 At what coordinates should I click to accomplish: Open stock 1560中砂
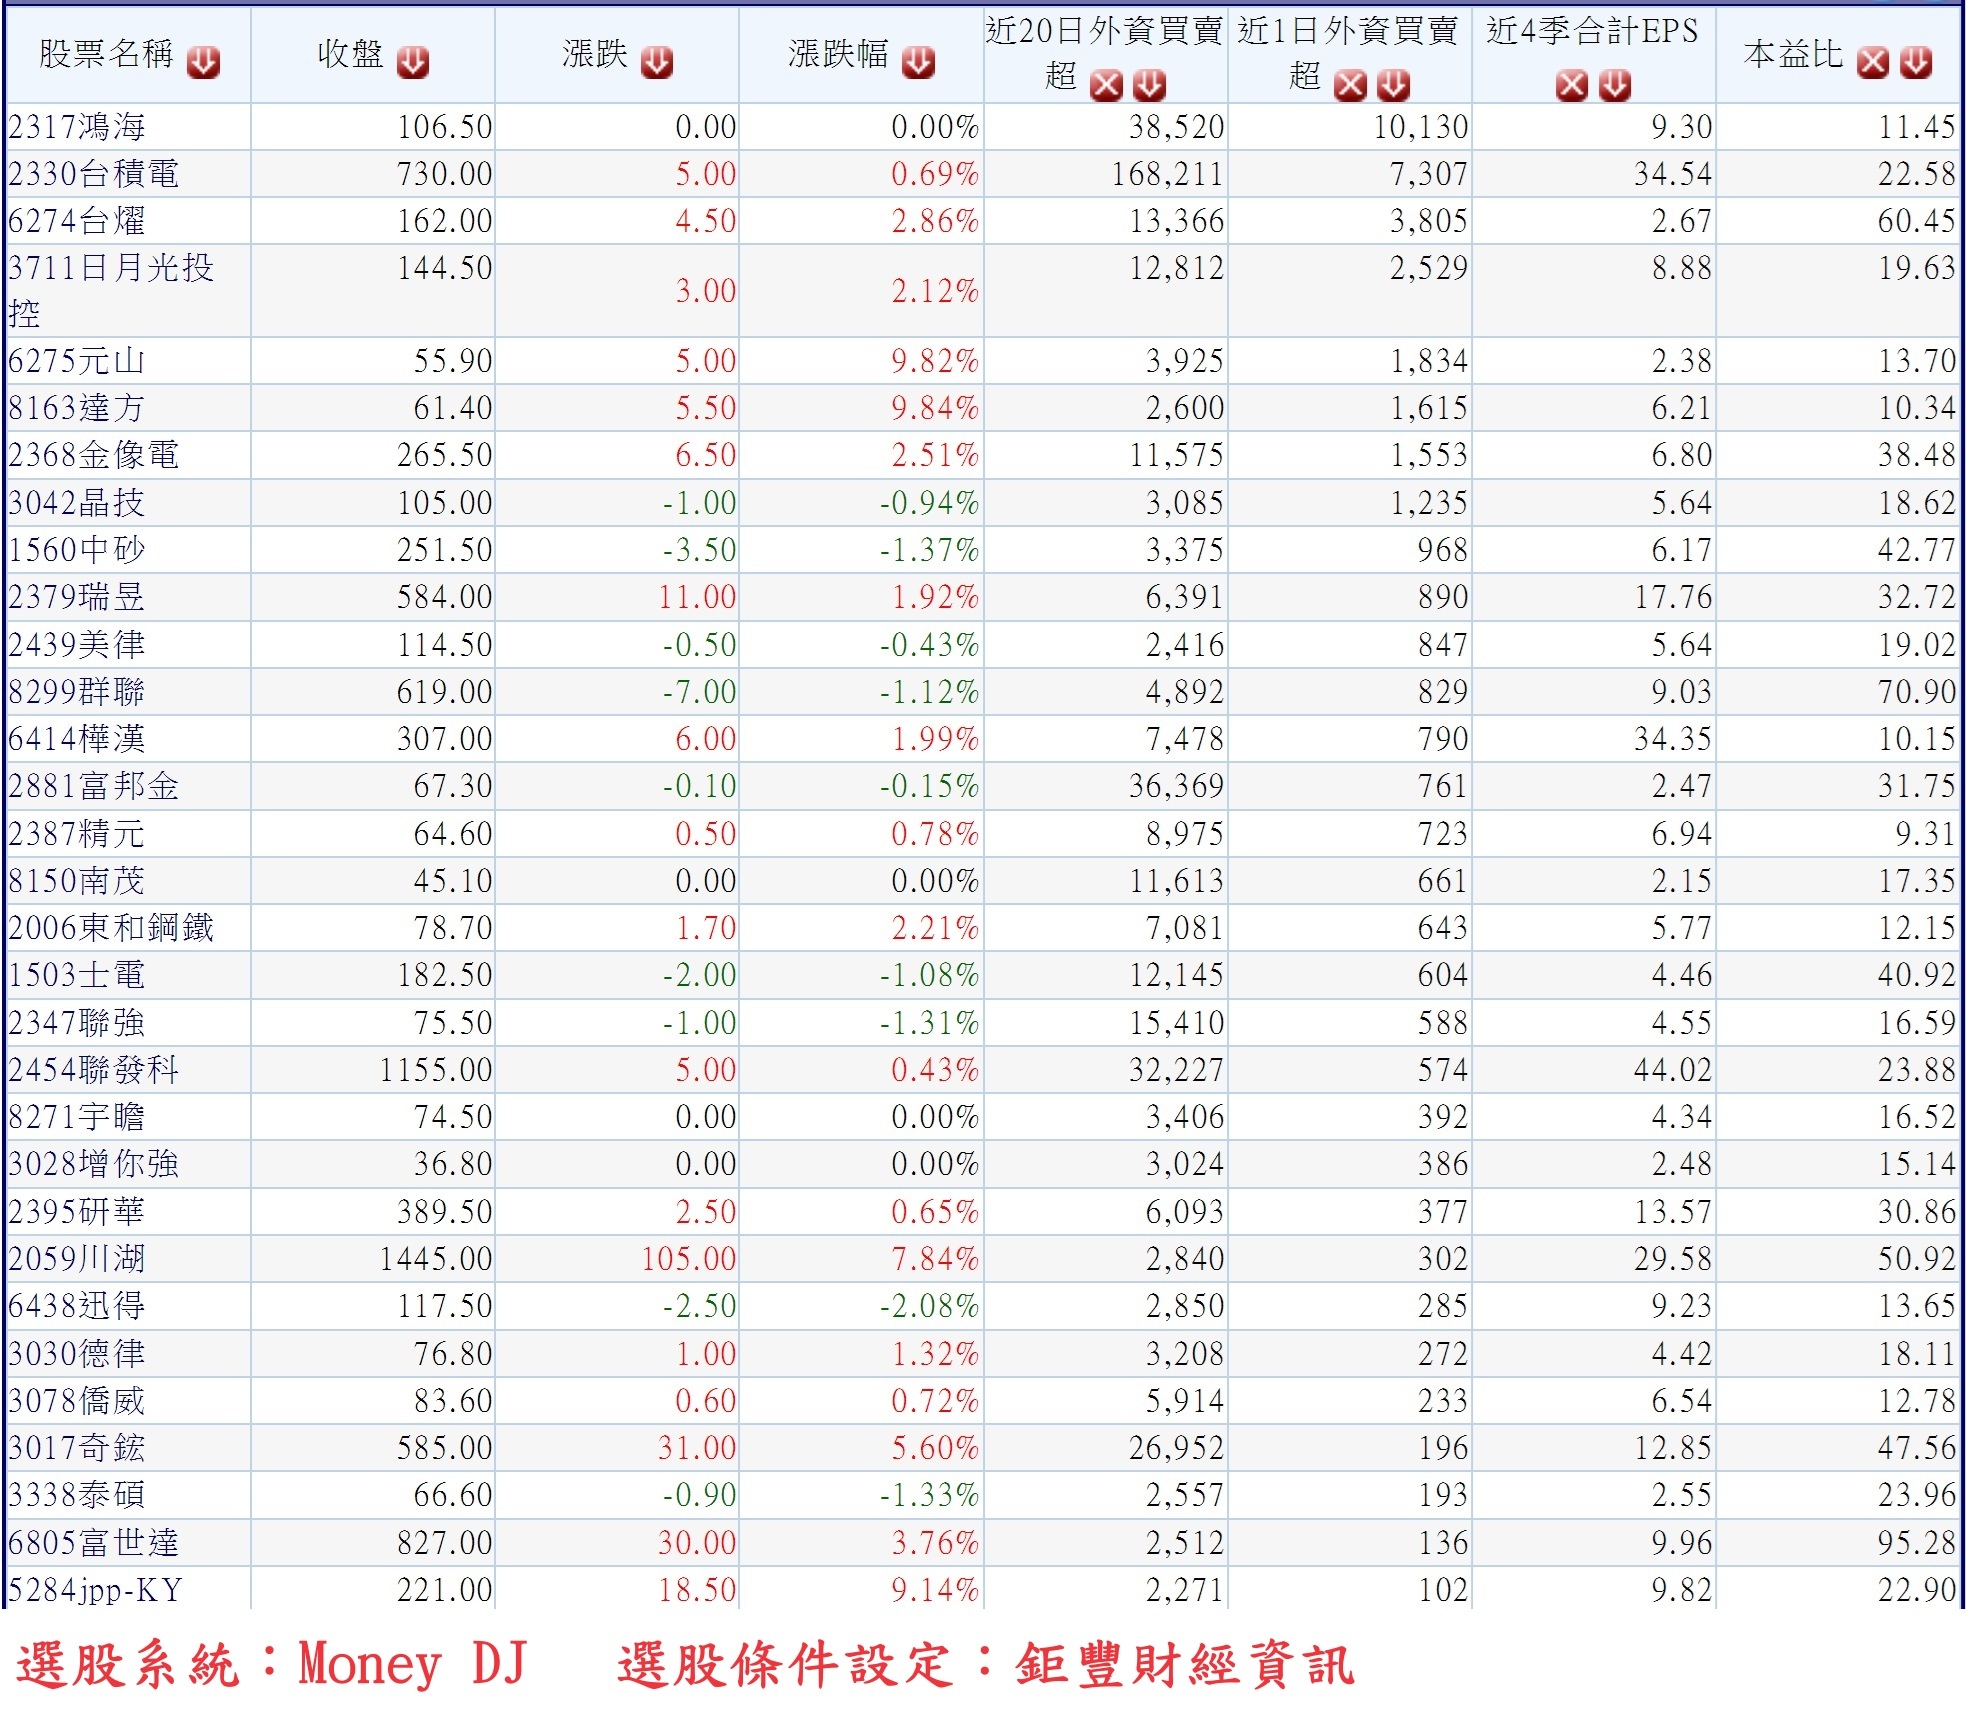[x=77, y=550]
